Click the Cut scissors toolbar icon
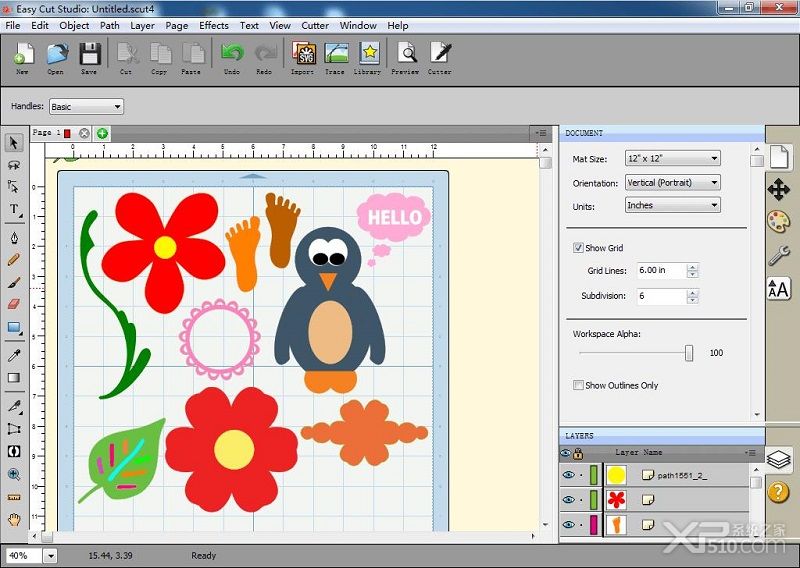Screen dimensions: 800x568 pyautogui.click(x=127, y=58)
